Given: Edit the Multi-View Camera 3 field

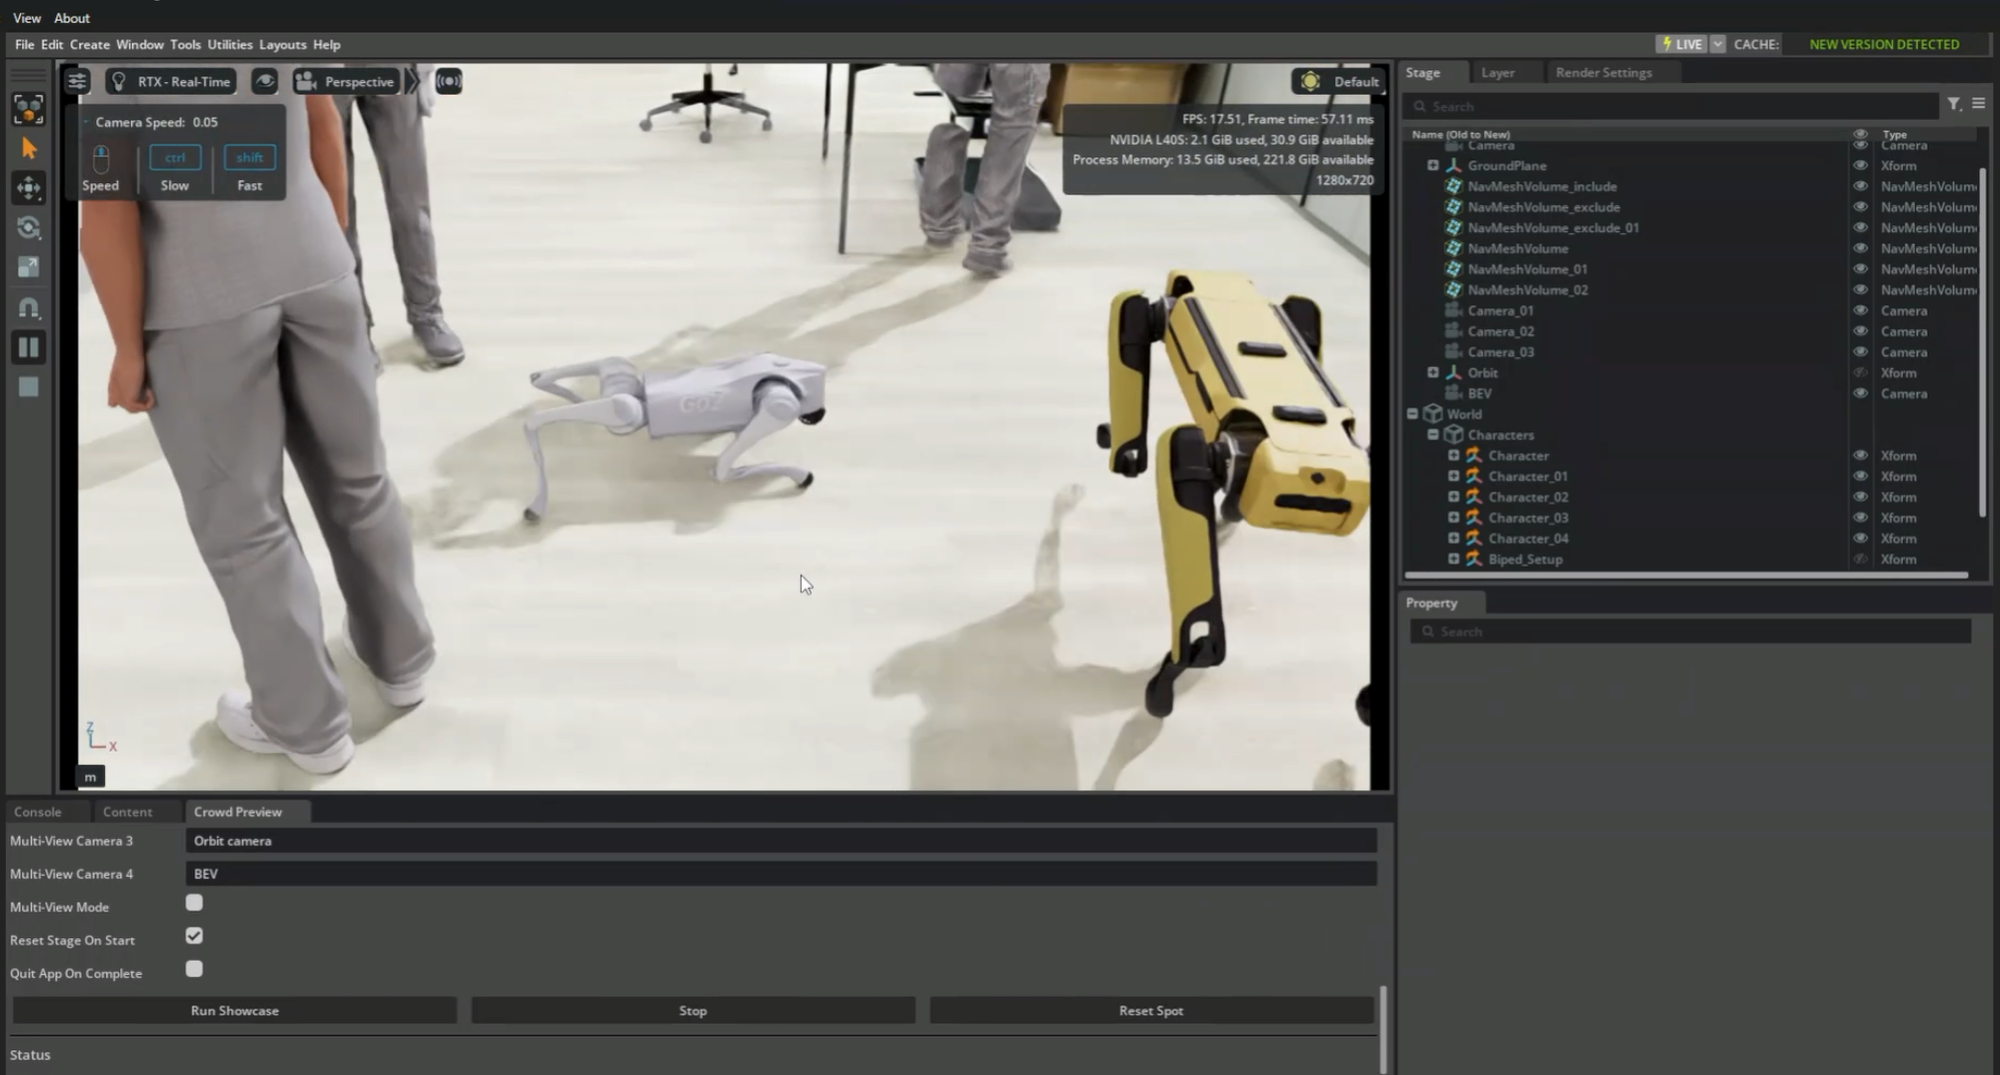Looking at the screenshot, I should (x=781, y=841).
